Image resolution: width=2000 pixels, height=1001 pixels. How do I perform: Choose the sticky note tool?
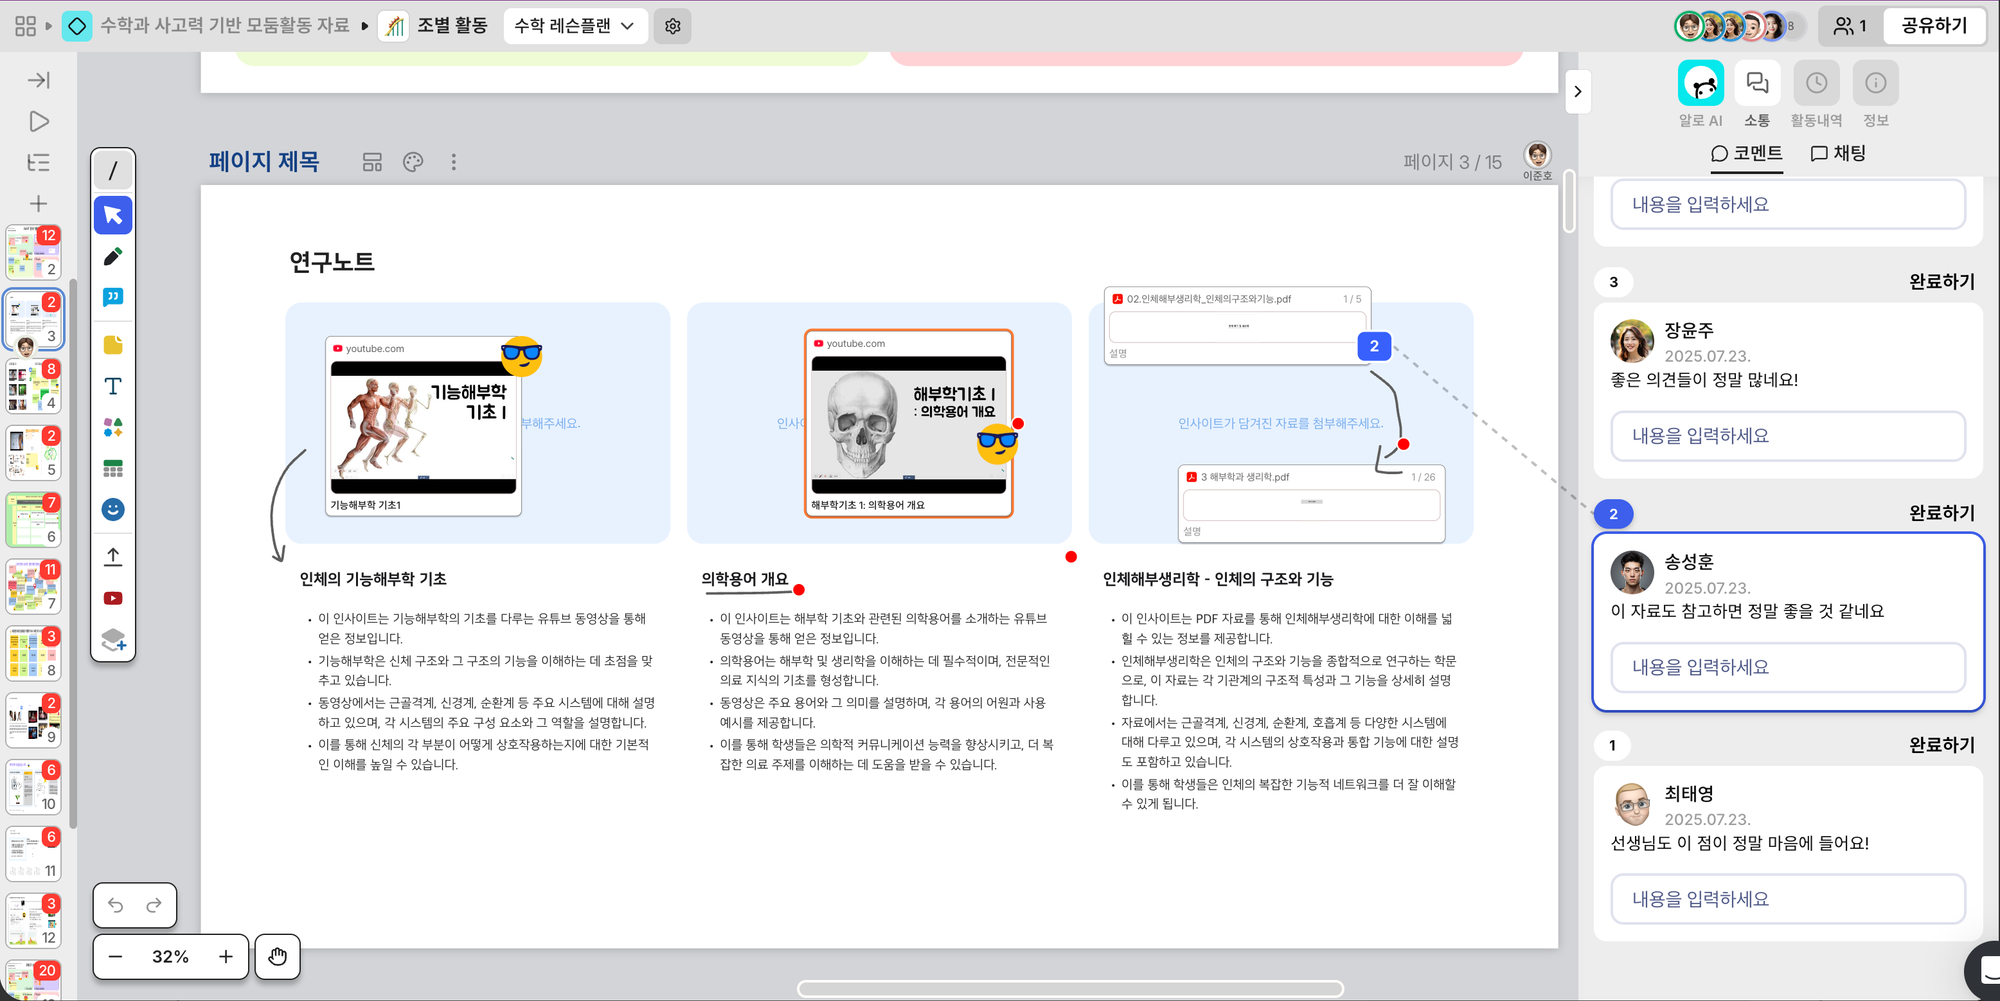[x=113, y=345]
